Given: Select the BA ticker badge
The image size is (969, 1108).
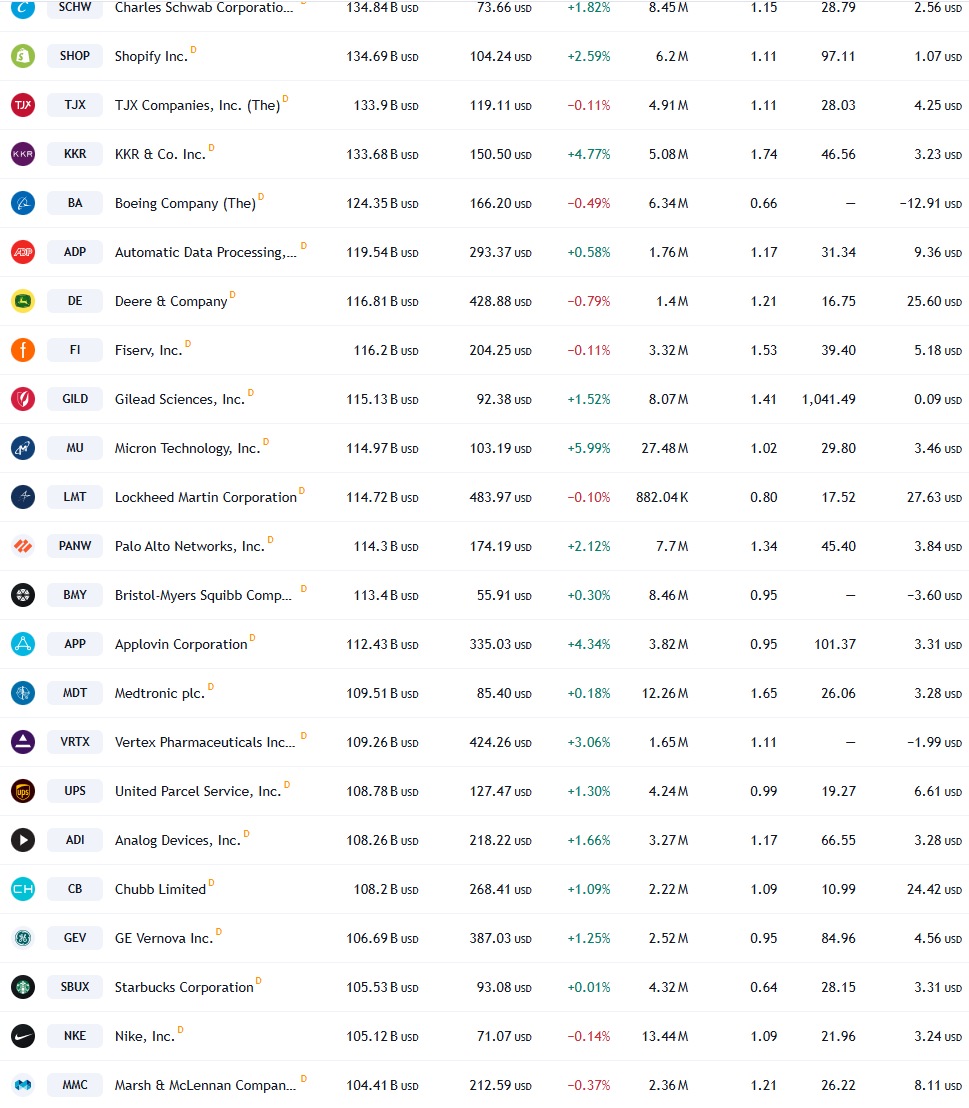Looking at the screenshot, I should [75, 203].
